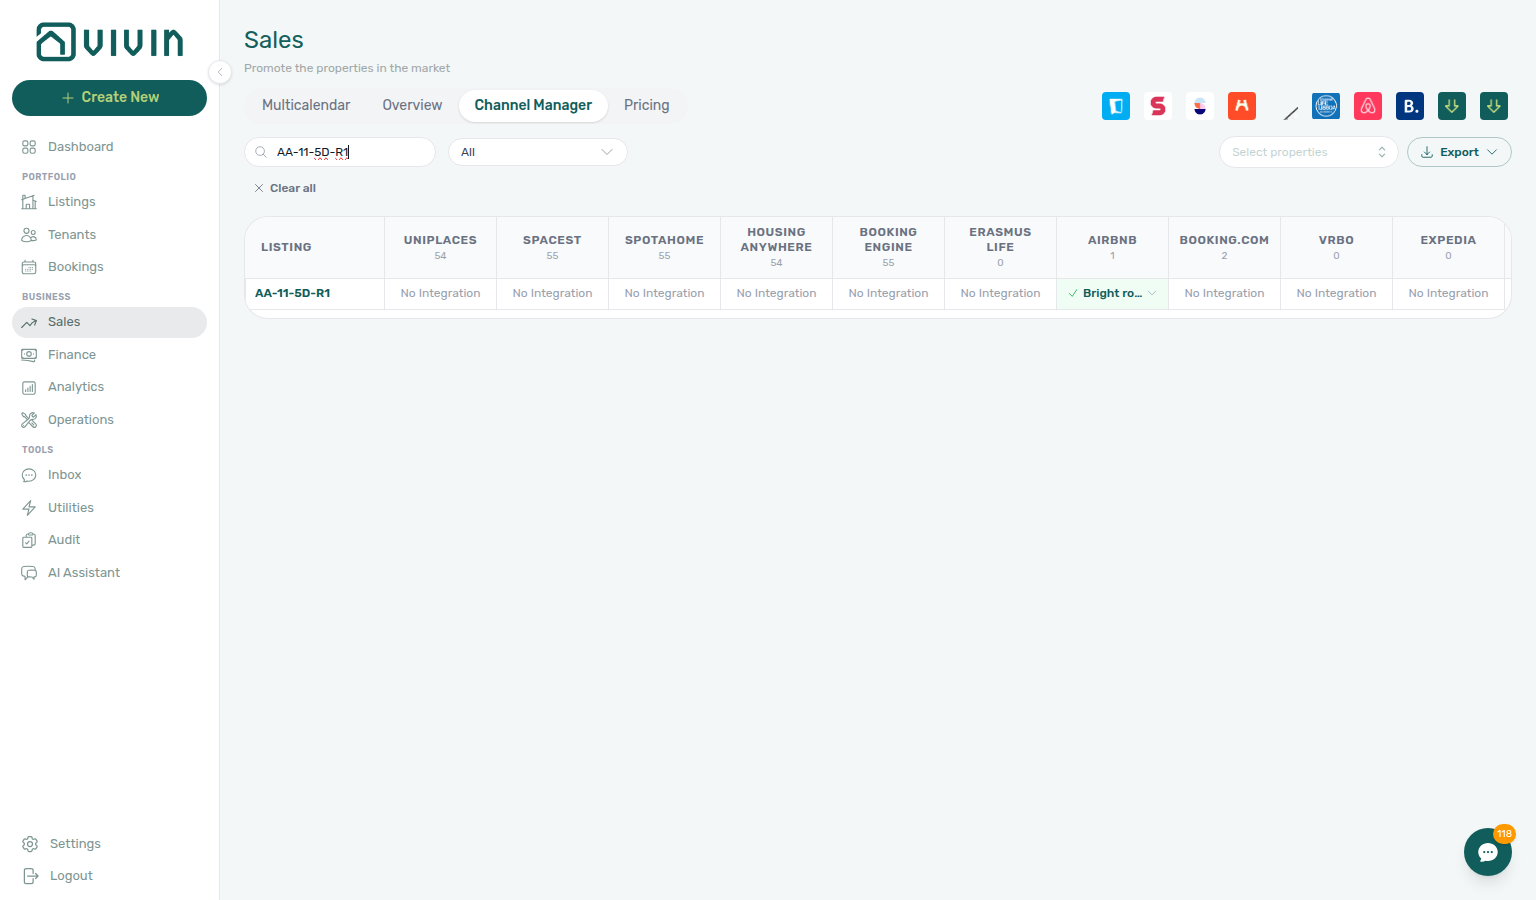The image size is (1536, 900).
Task: Open the All filter dropdown
Action: pos(538,152)
